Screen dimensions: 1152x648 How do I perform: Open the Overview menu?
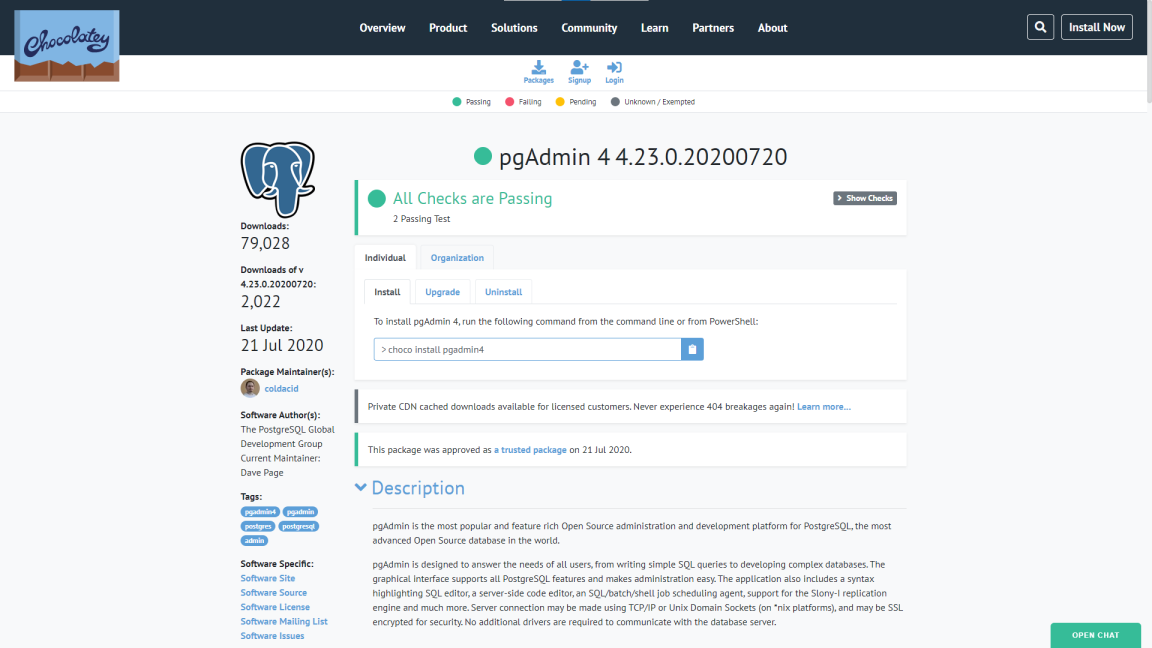(382, 28)
